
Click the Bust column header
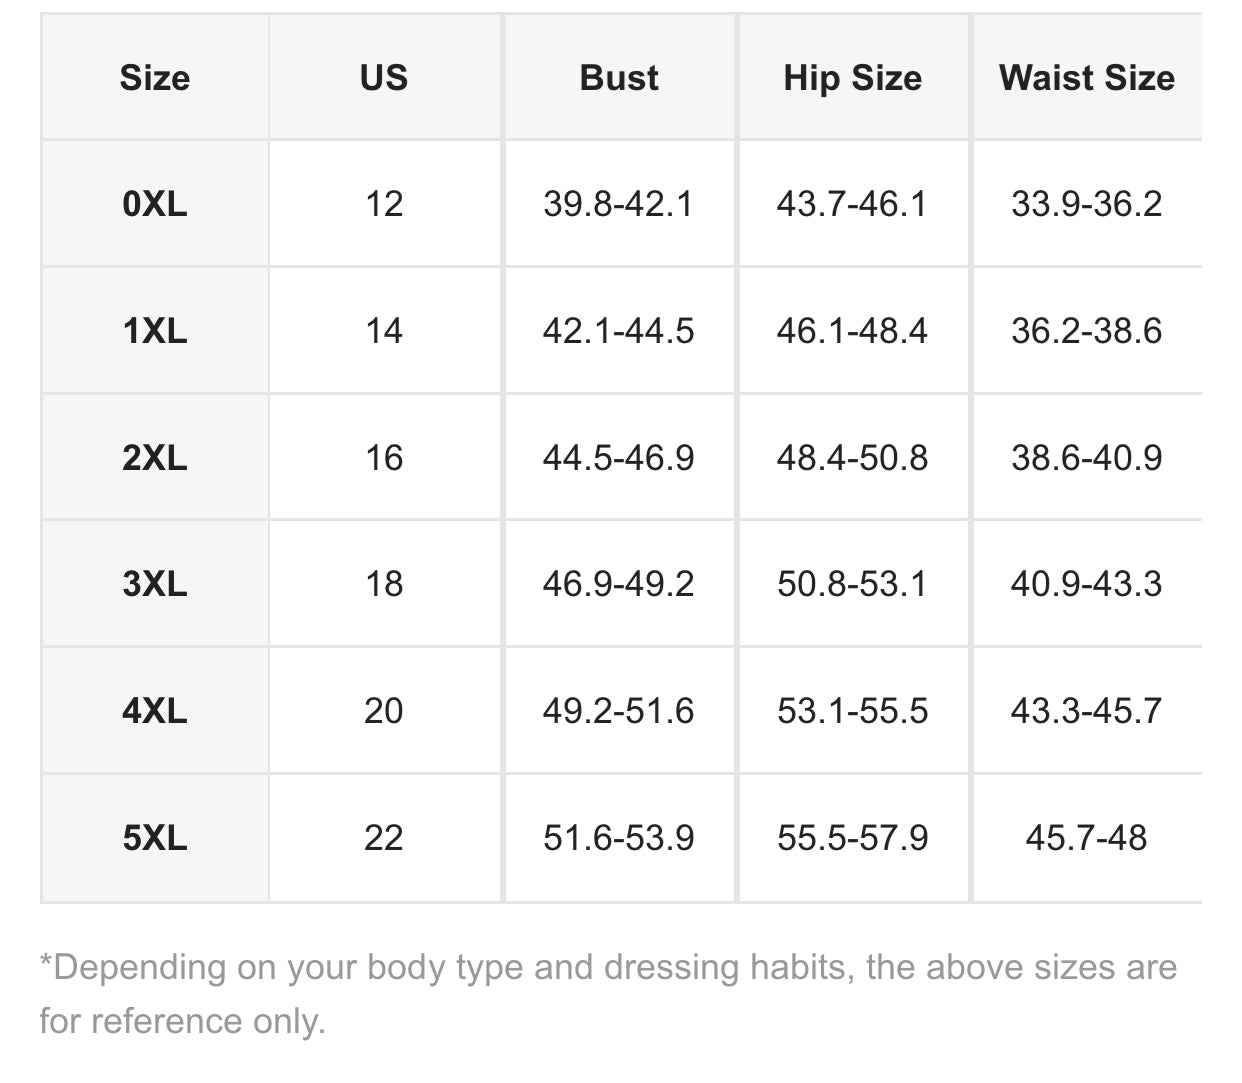click(x=619, y=78)
